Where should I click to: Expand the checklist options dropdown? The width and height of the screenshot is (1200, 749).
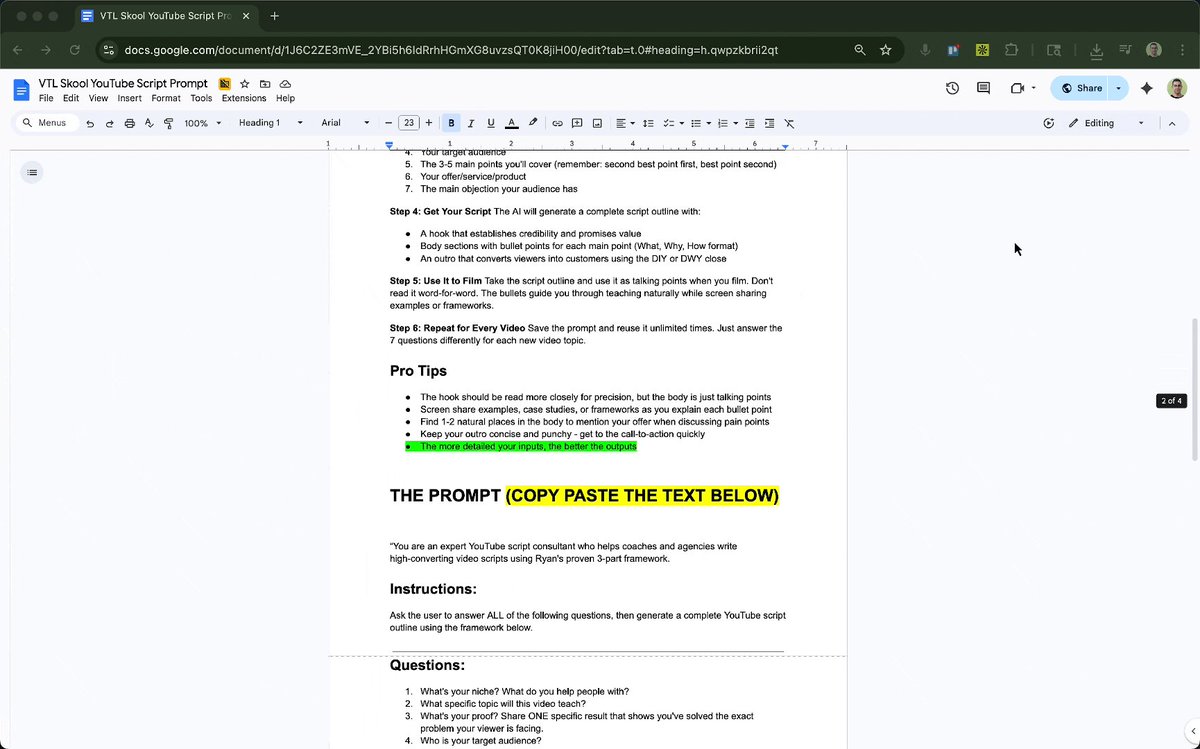tap(684, 123)
